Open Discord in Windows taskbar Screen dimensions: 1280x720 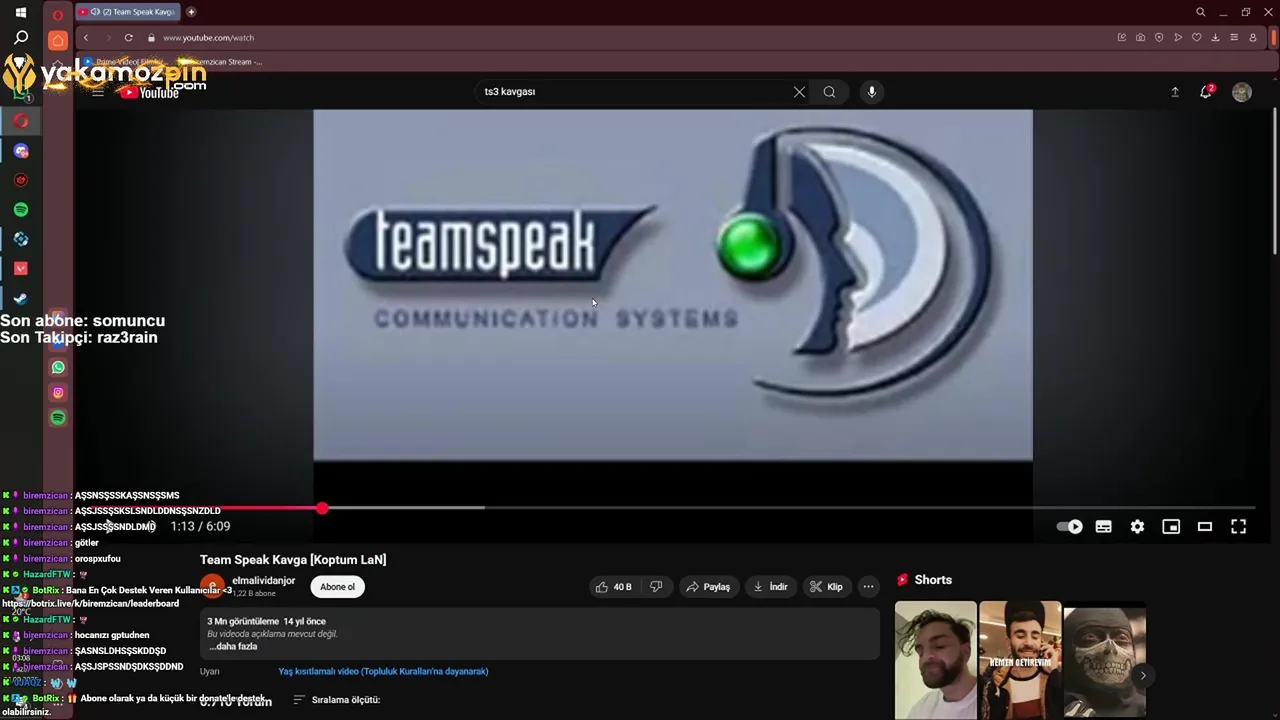(21, 151)
